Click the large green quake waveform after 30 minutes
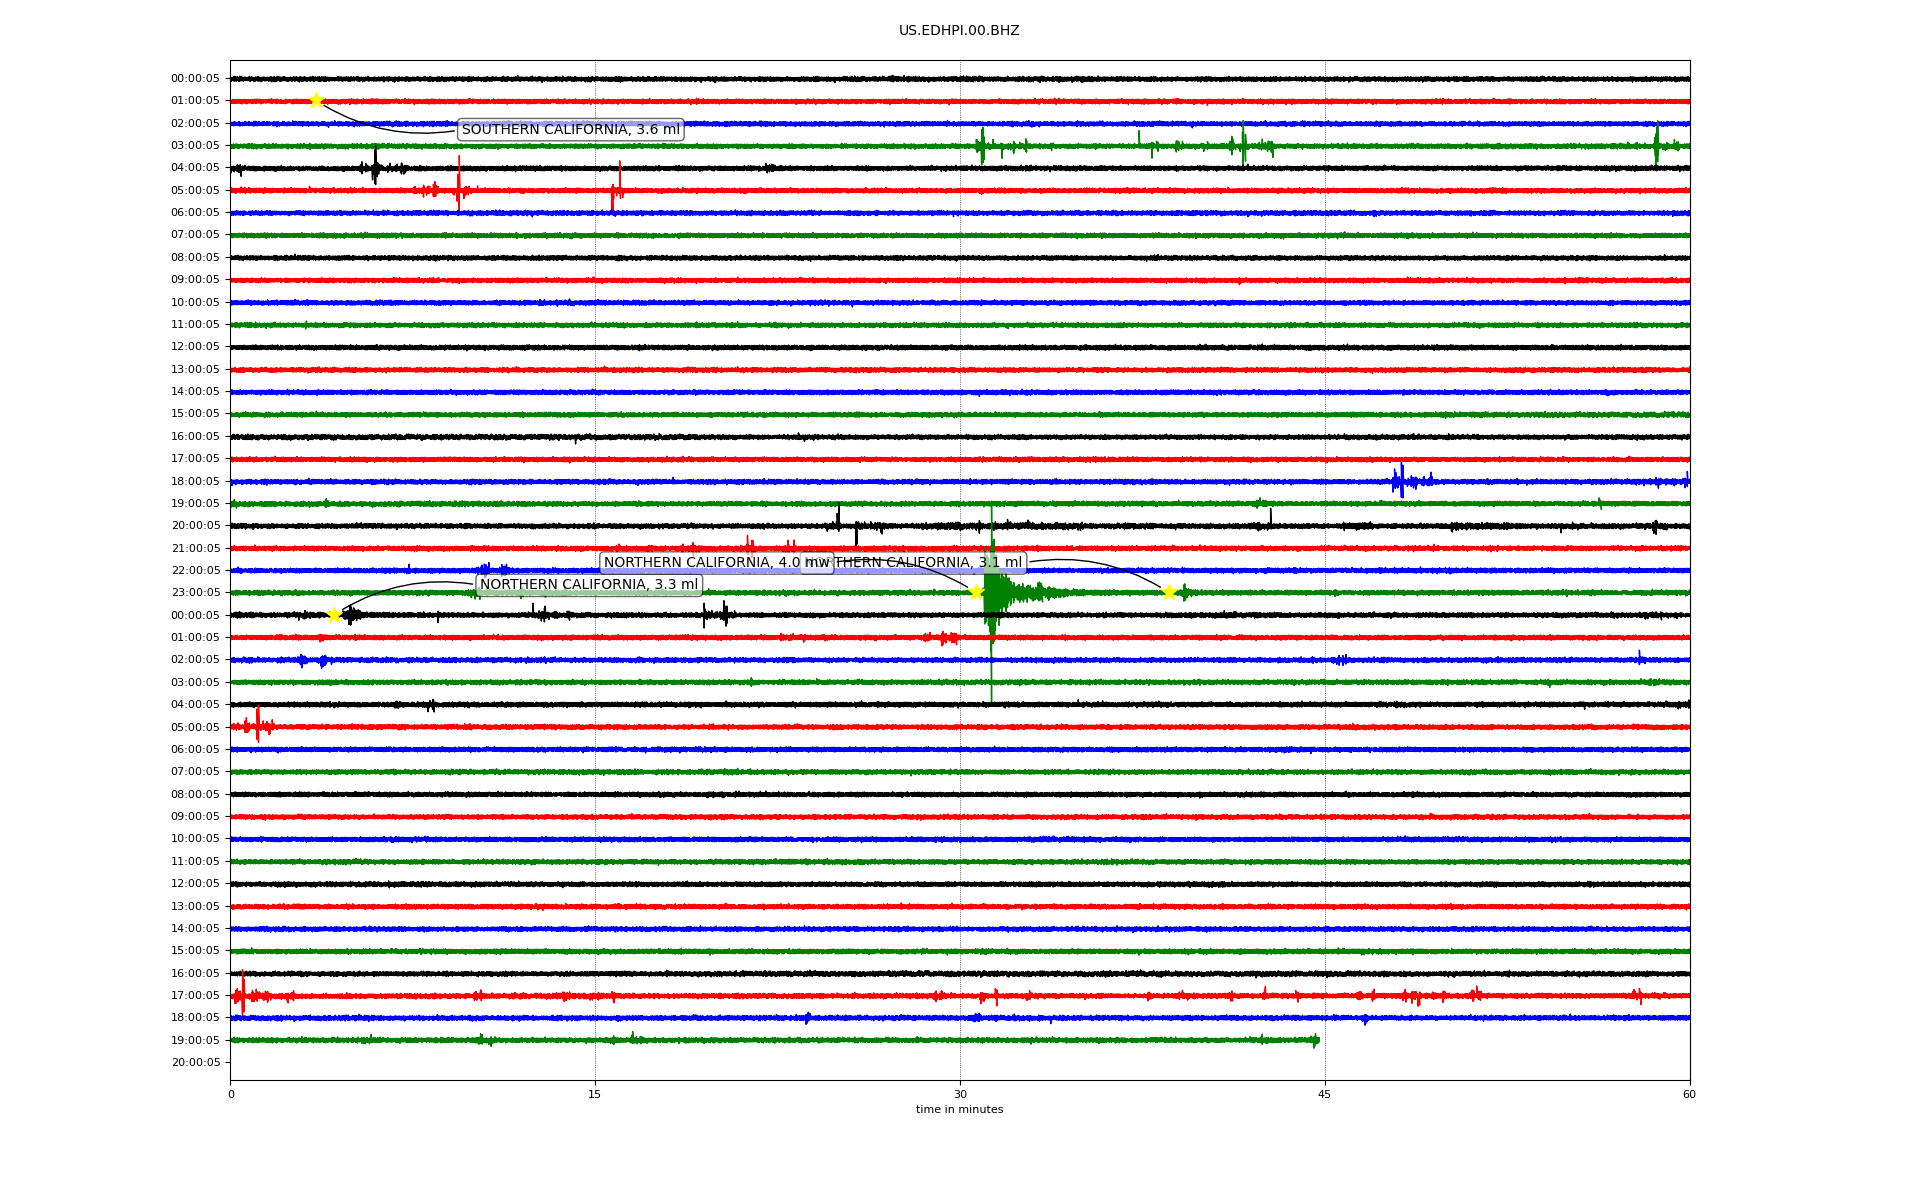The height and width of the screenshot is (1200, 1920). (x=996, y=593)
